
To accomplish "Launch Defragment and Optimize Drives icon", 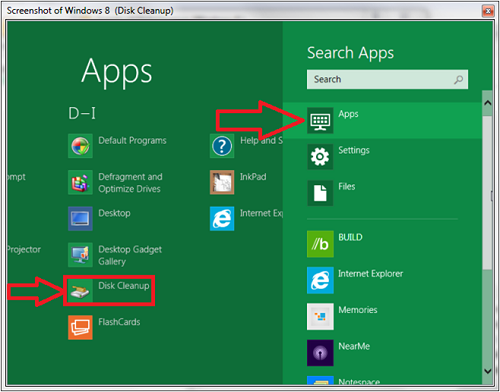I will (80, 182).
